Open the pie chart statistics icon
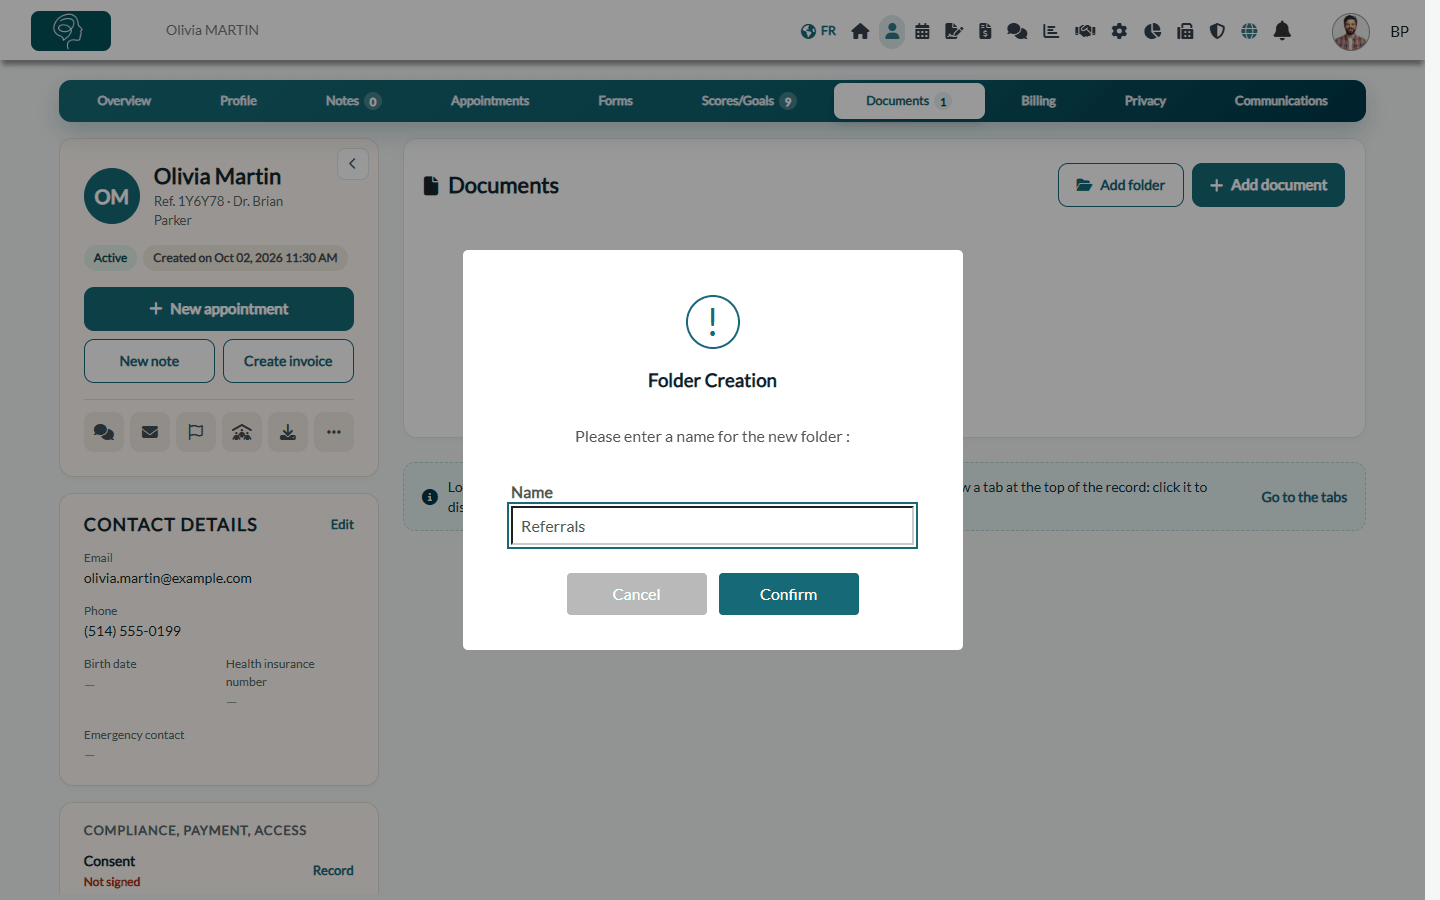 pos(1152,31)
